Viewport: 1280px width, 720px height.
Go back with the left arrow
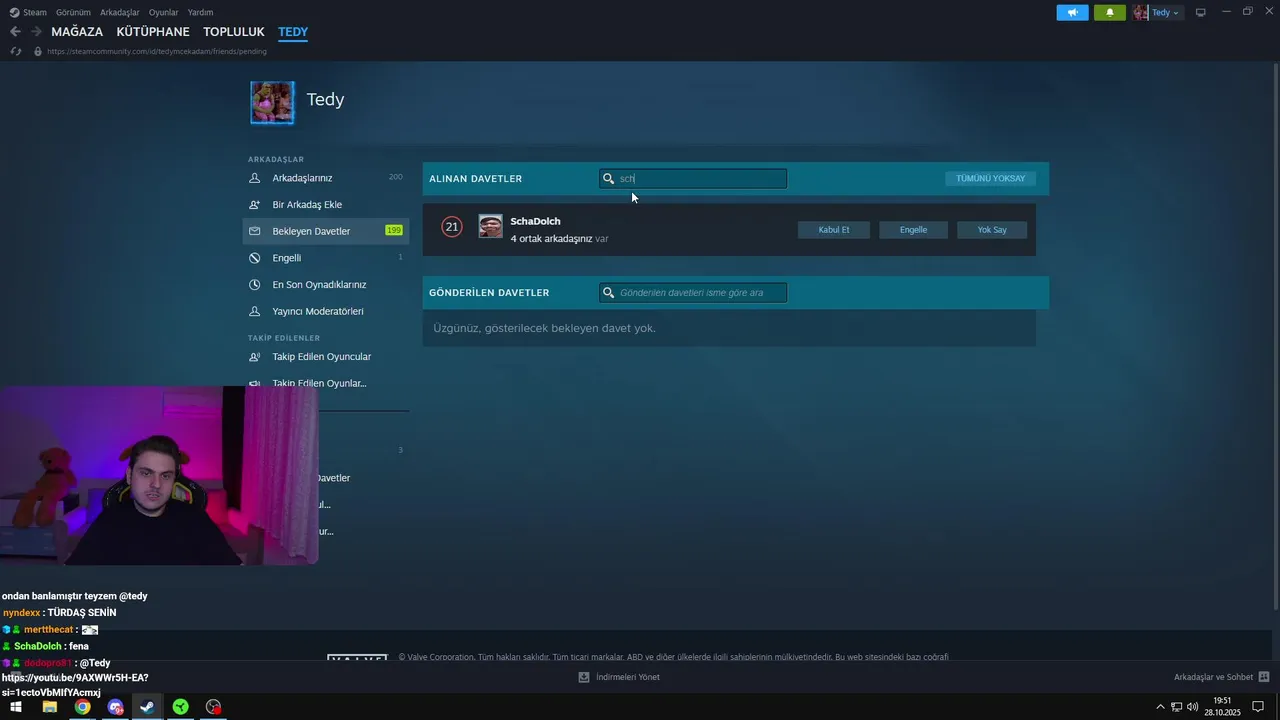[15, 32]
